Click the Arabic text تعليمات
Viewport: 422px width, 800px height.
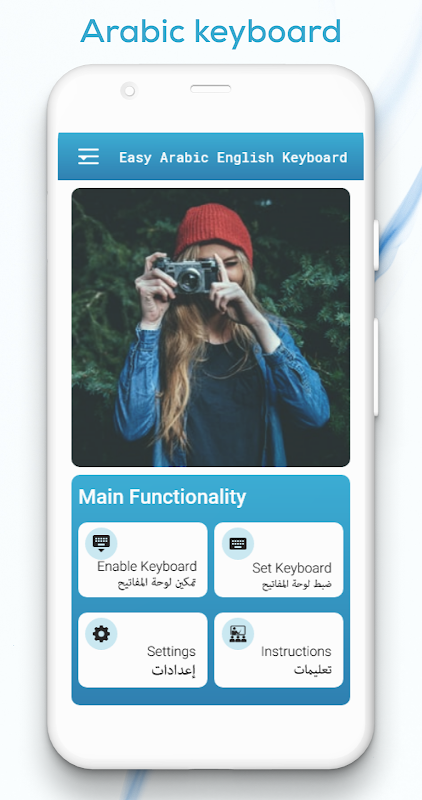pos(313,670)
